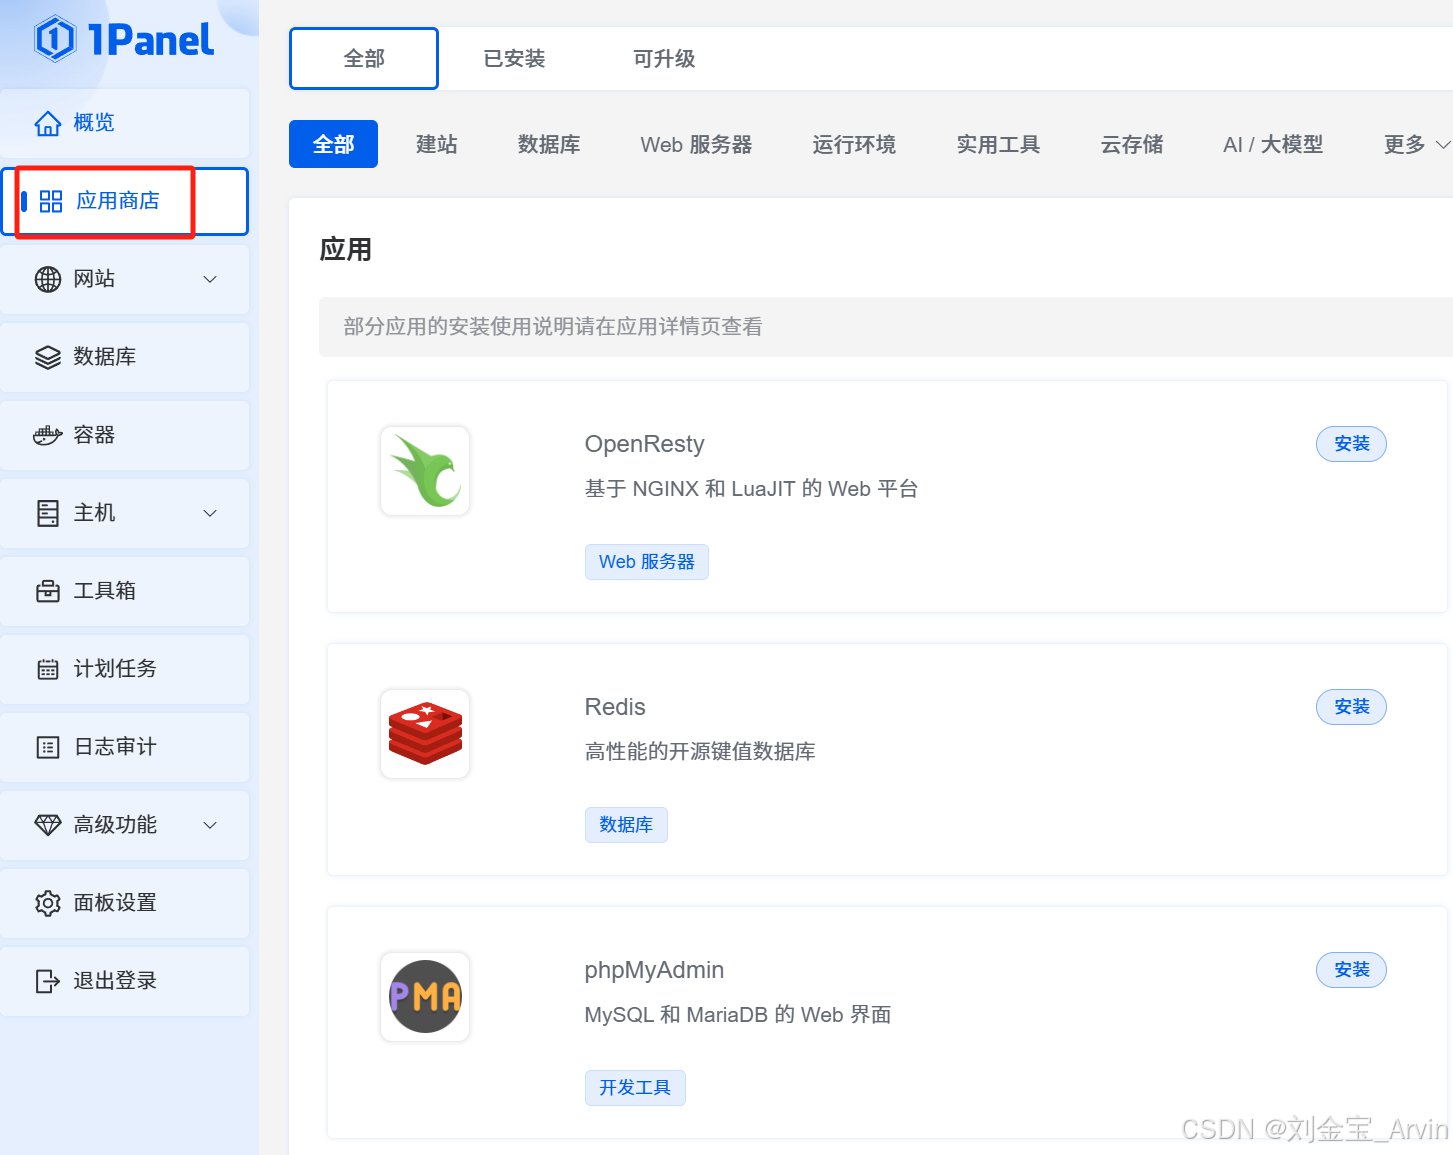Click 退出登录 to log out

click(x=125, y=981)
